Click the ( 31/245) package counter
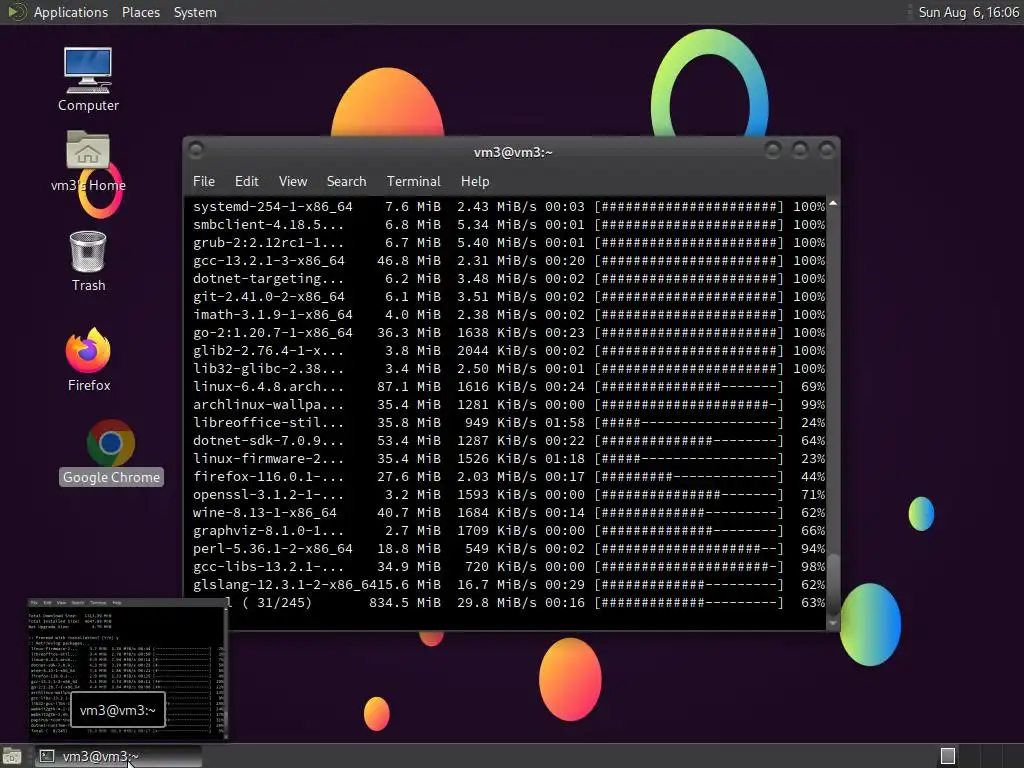The image size is (1024, 768). click(x=276, y=603)
